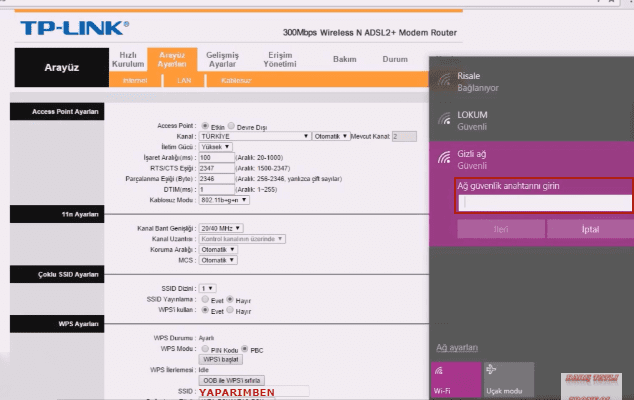
Task: Click the SSID name field
Action: [x=254, y=392]
